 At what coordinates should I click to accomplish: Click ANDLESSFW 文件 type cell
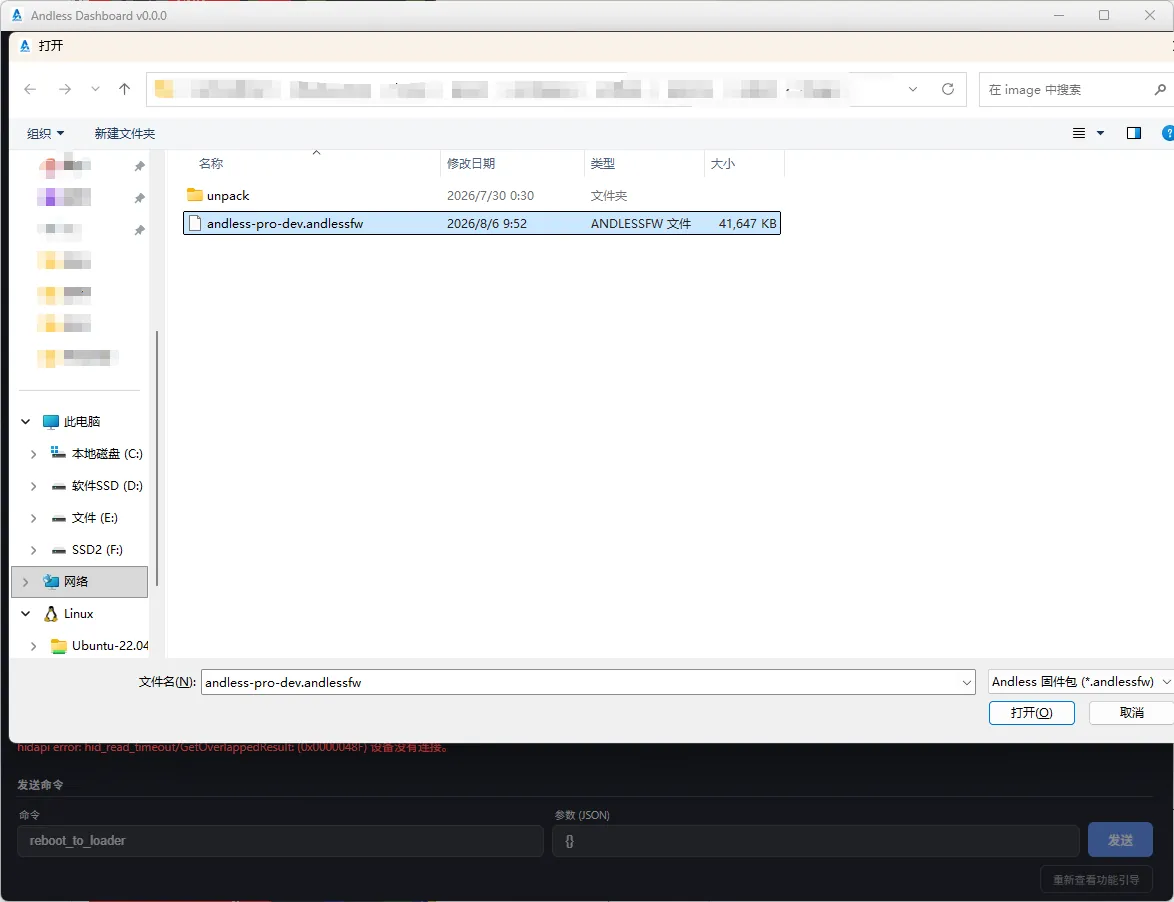click(641, 223)
